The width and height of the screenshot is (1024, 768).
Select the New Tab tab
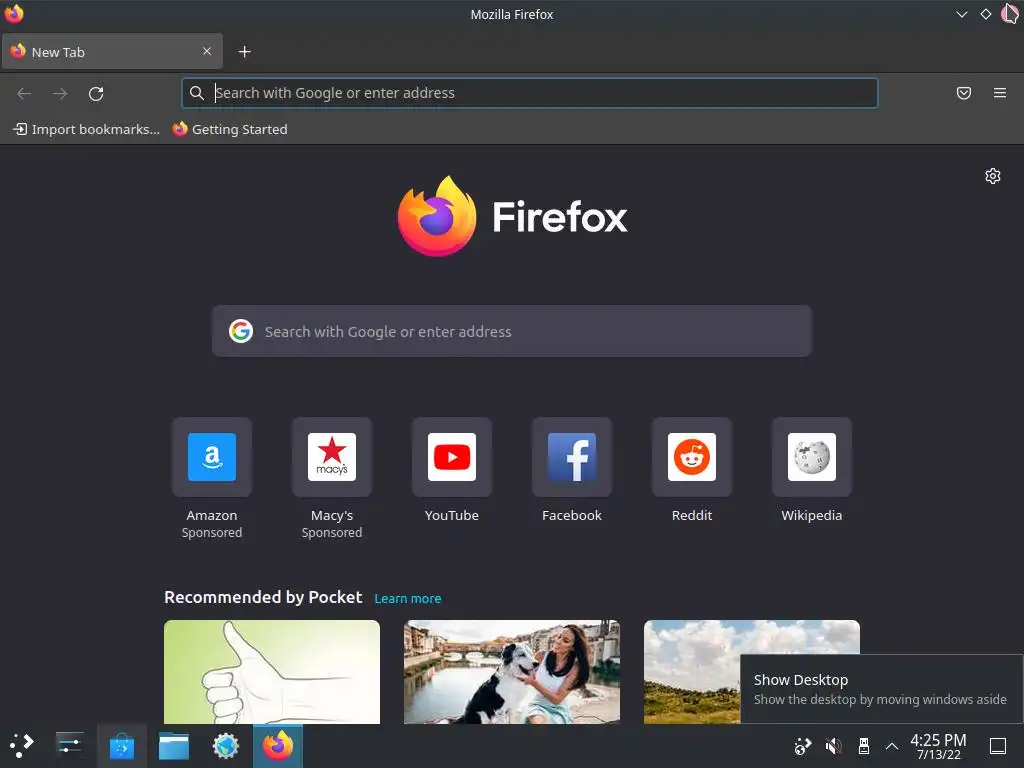click(112, 52)
